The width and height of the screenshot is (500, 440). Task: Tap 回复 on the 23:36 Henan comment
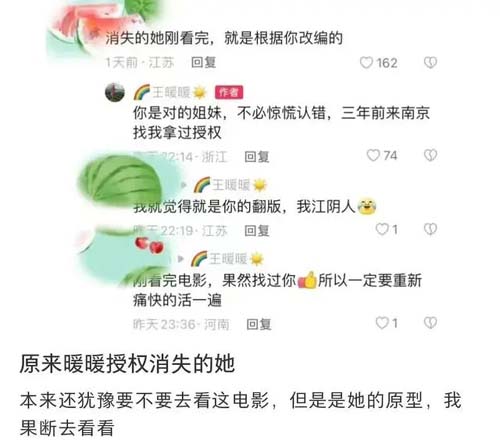tap(259, 324)
